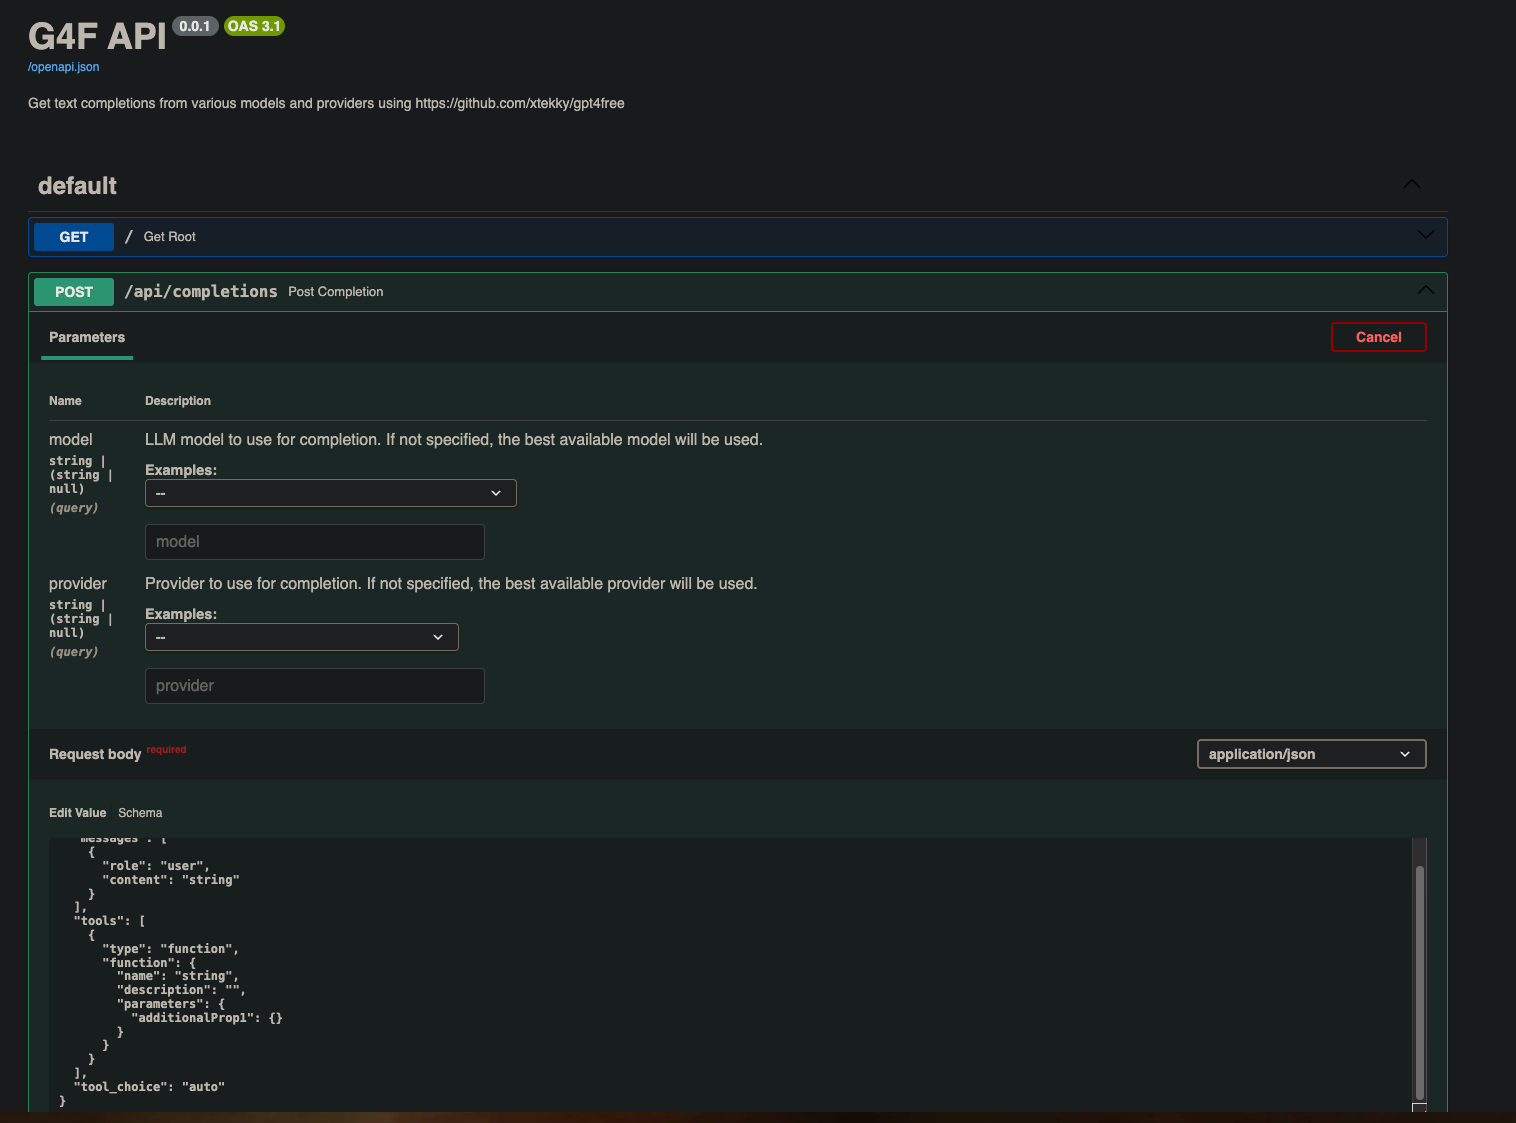Viewport: 1516px width, 1123px height.
Task: Open the application/json content type dropdown
Action: (1310, 754)
